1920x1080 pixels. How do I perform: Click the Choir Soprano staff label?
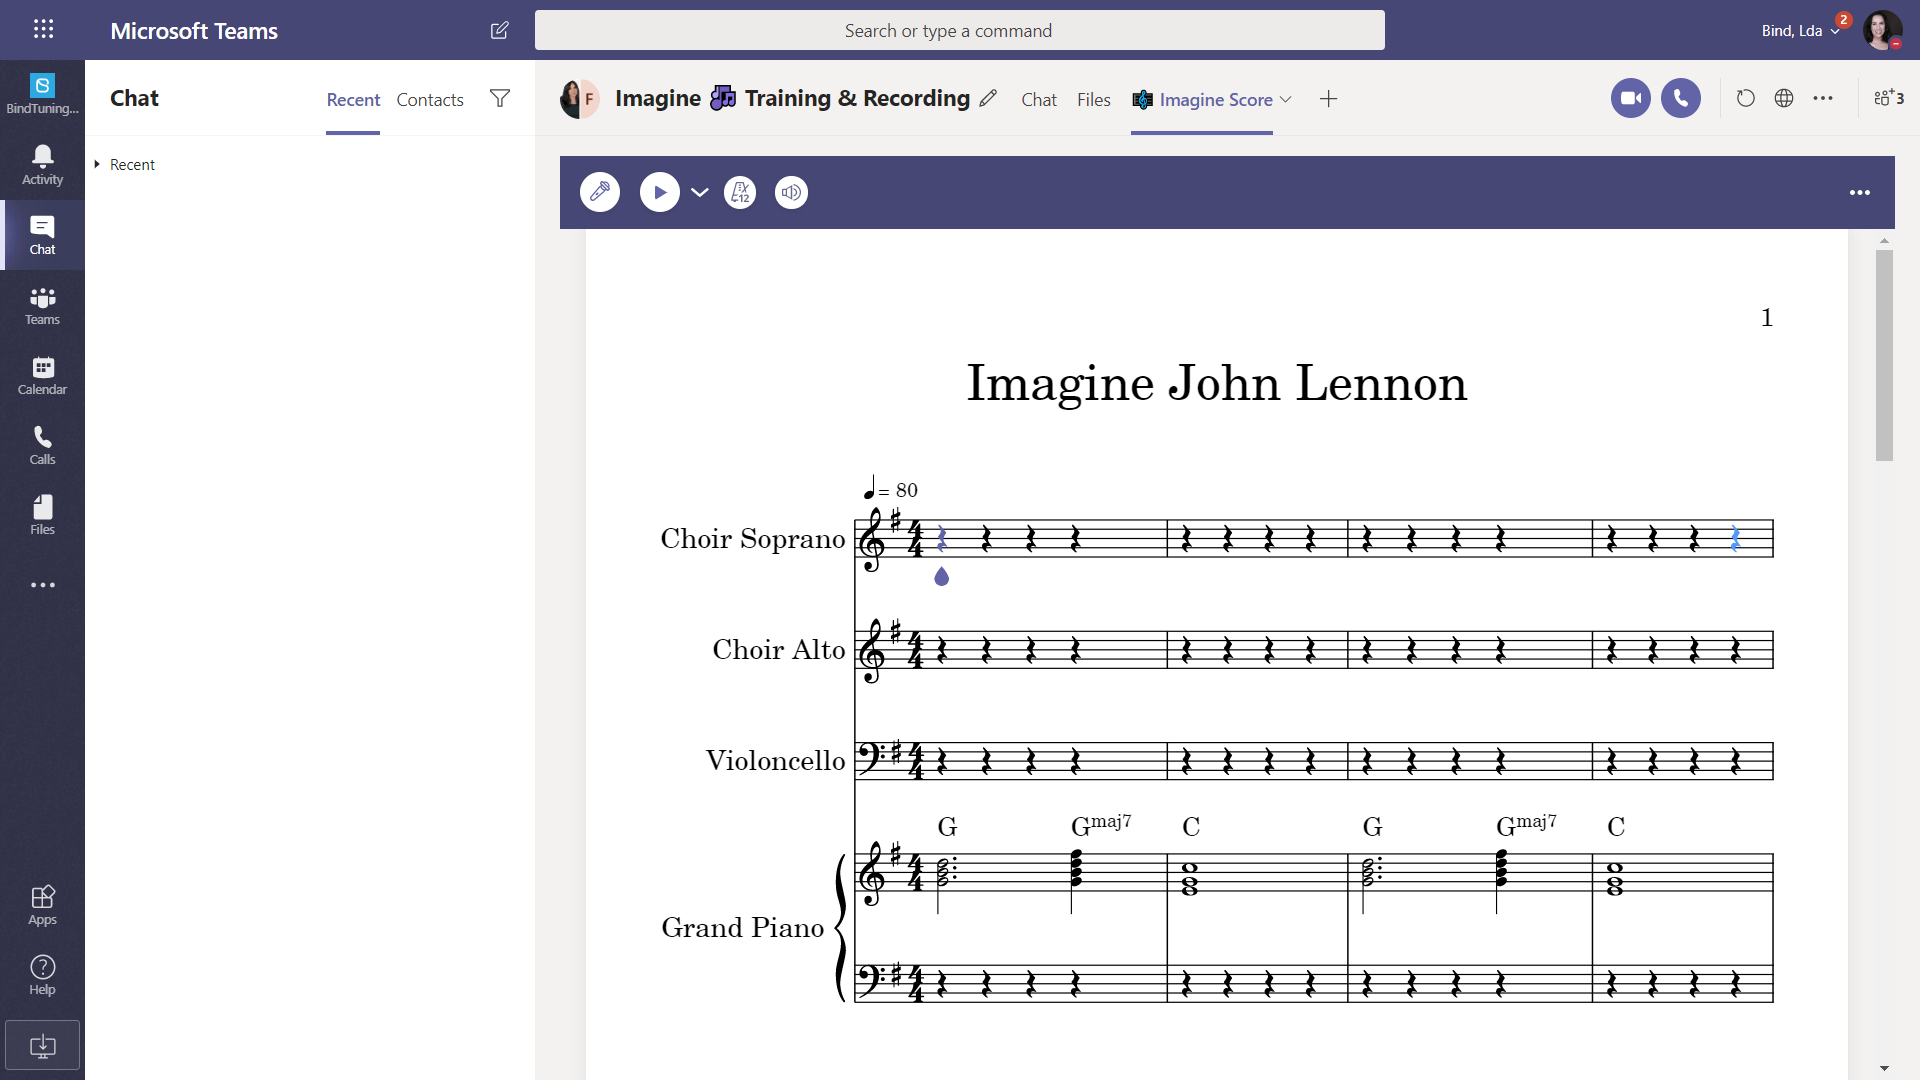(753, 539)
